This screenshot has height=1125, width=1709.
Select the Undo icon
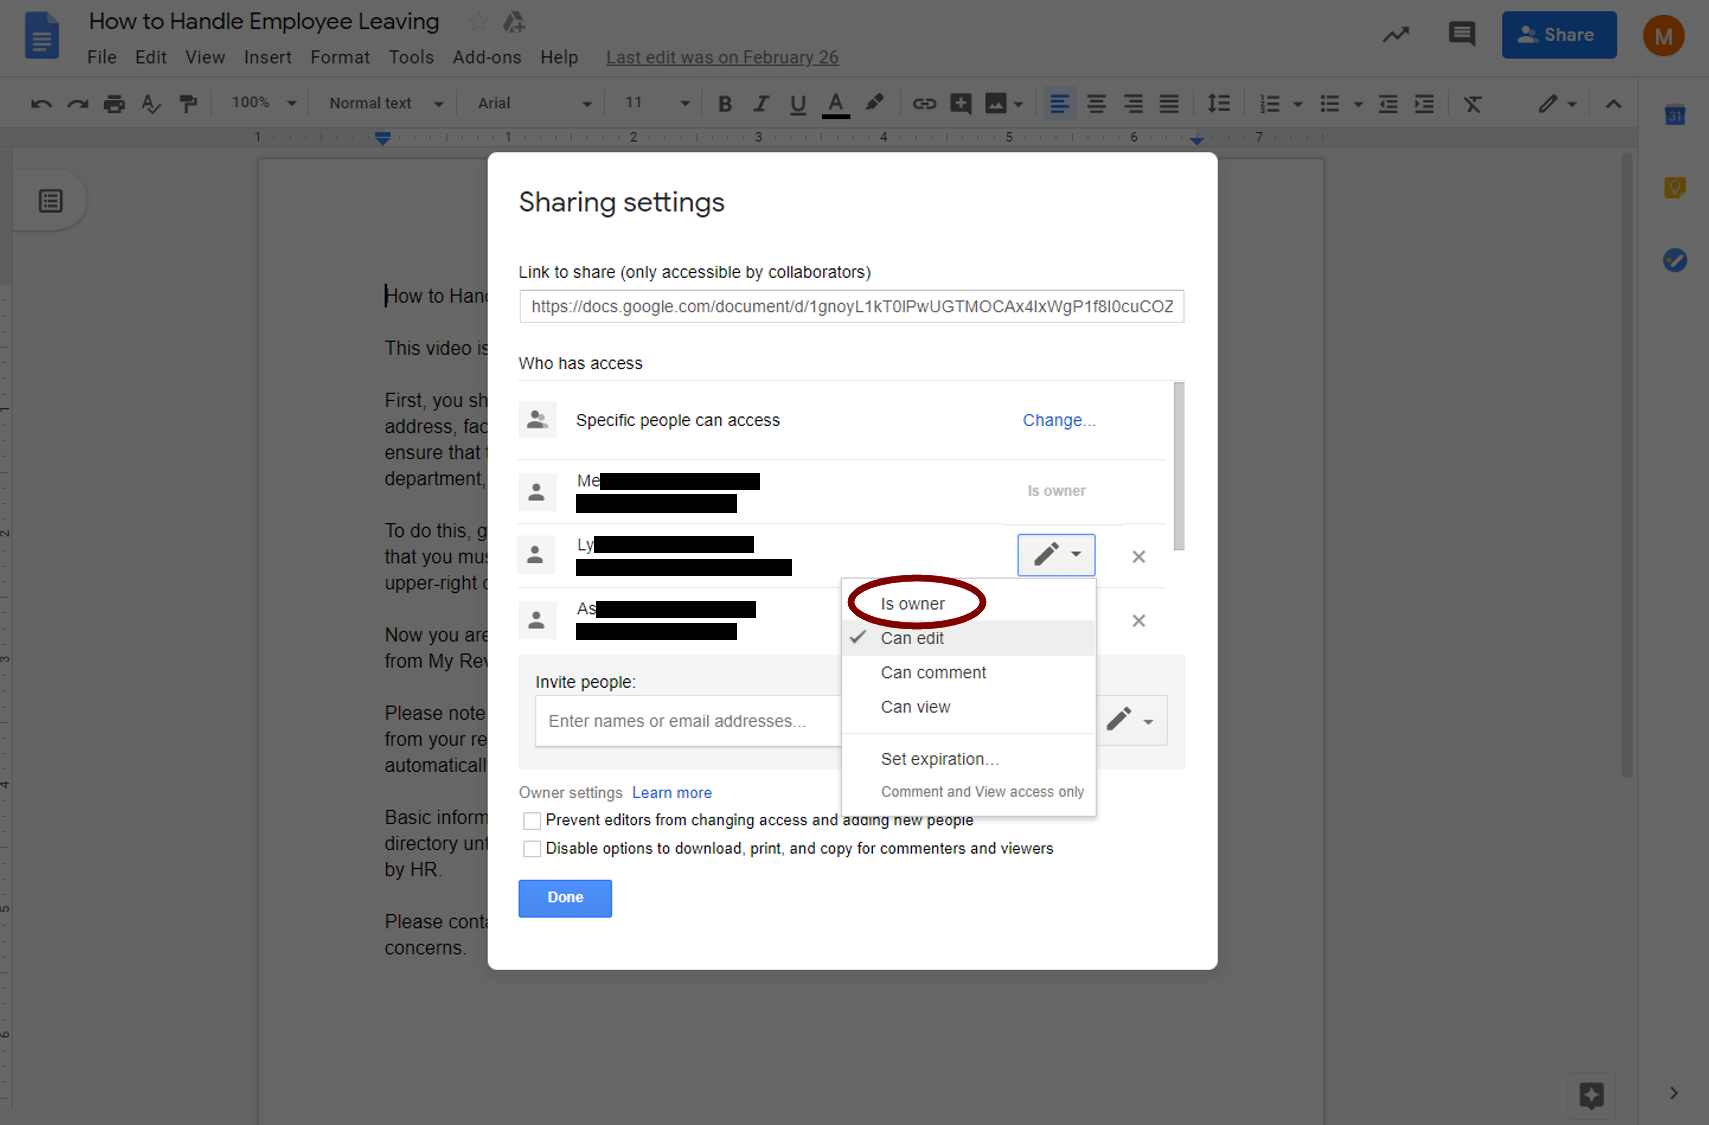click(x=40, y=103)
